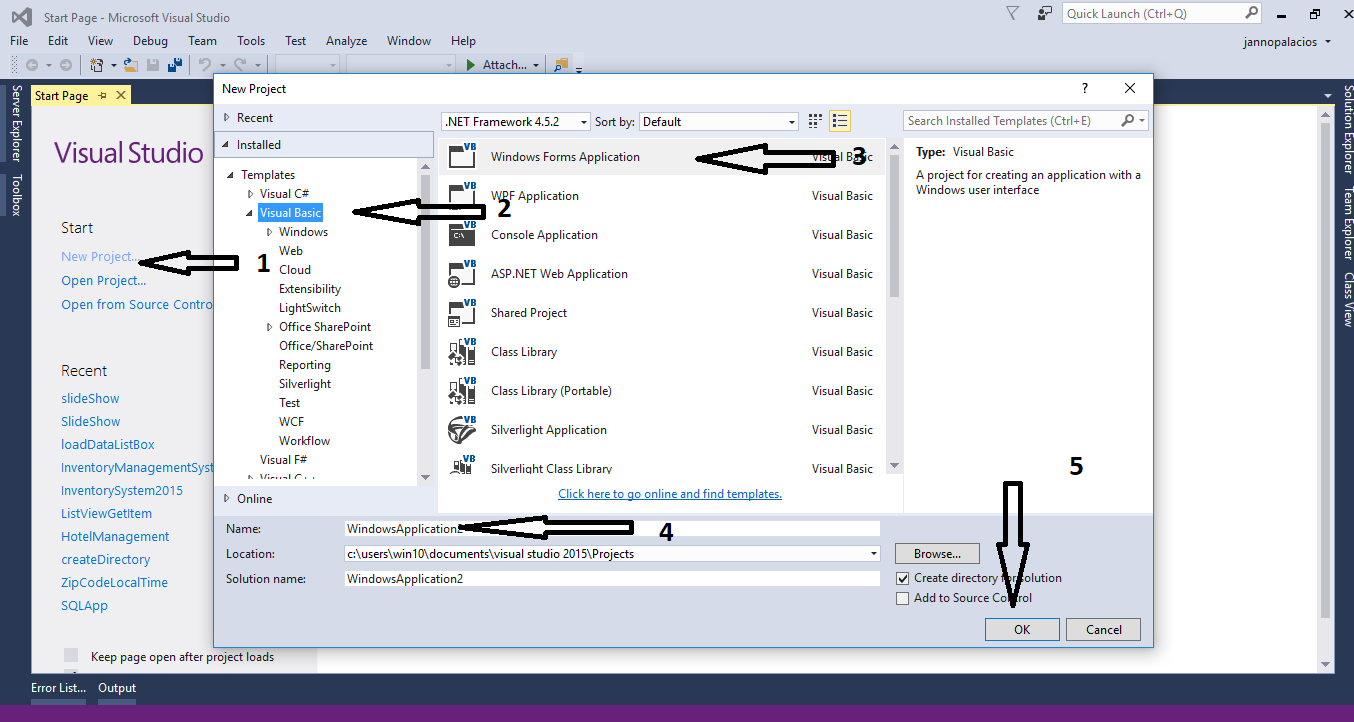
Task: Uncheck Create directory for solution
Action: (x=902, y=578)
